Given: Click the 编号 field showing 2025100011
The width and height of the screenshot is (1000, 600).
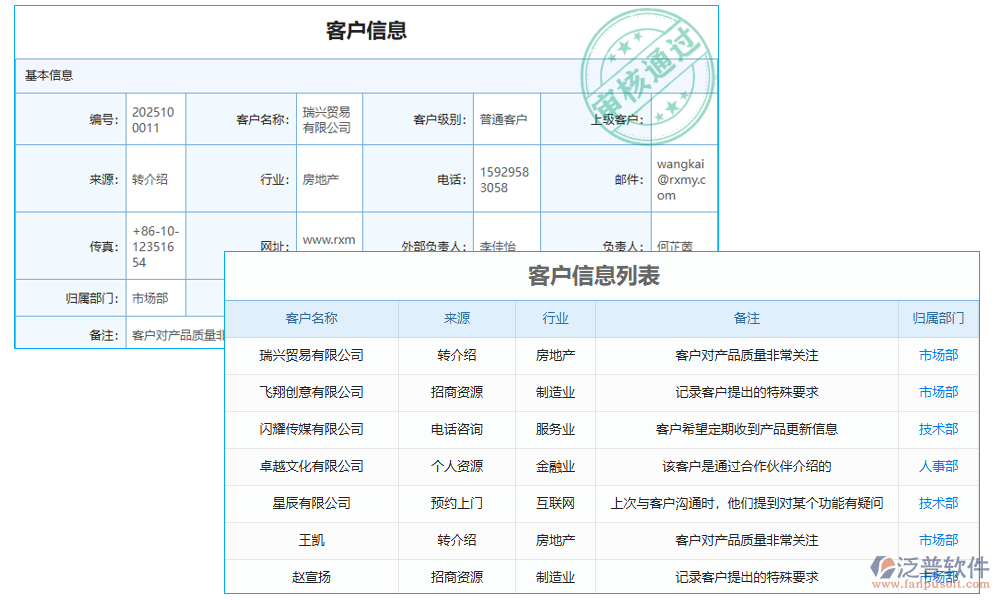Looking at the screenshot, I should point(153,118).
